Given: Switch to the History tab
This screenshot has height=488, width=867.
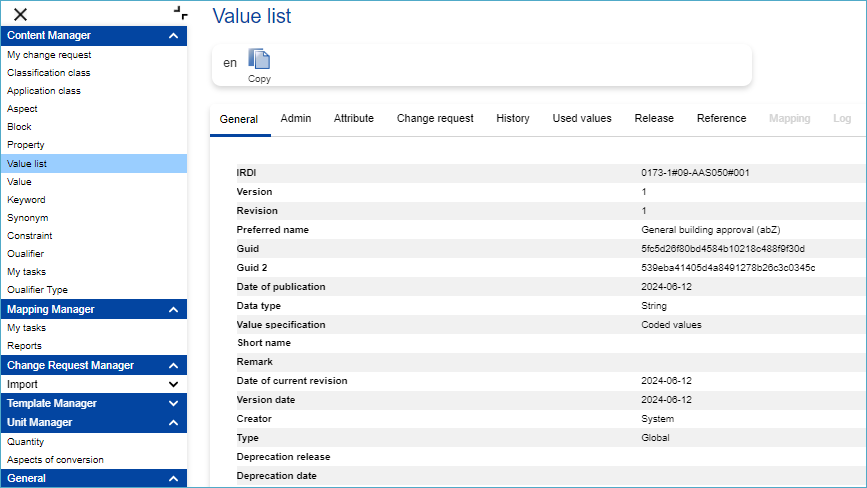Looking at the screenshot, I should tap(513, 118).
